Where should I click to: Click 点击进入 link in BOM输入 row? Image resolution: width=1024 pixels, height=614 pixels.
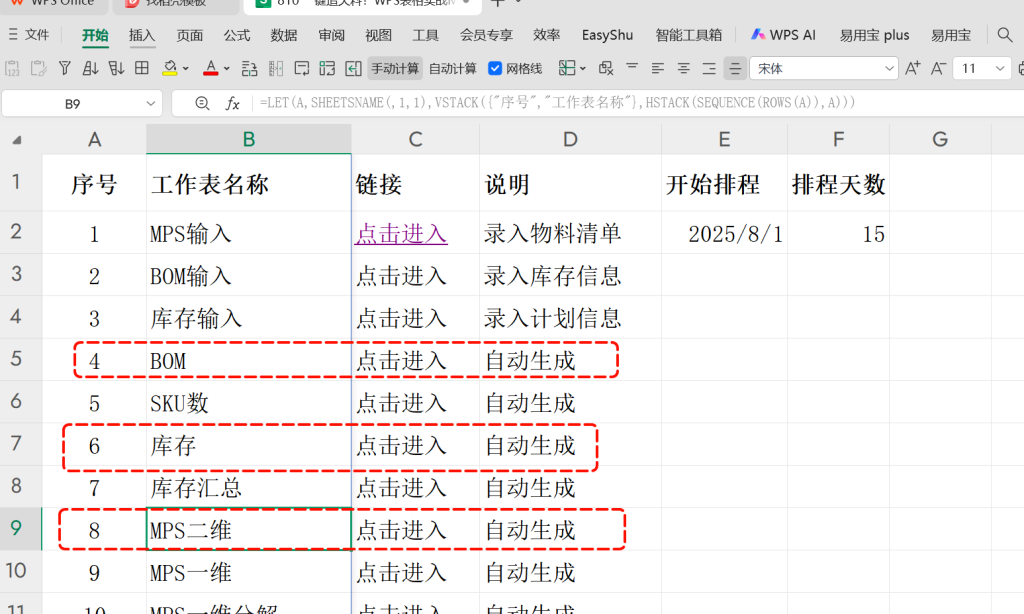pos(401,276)
